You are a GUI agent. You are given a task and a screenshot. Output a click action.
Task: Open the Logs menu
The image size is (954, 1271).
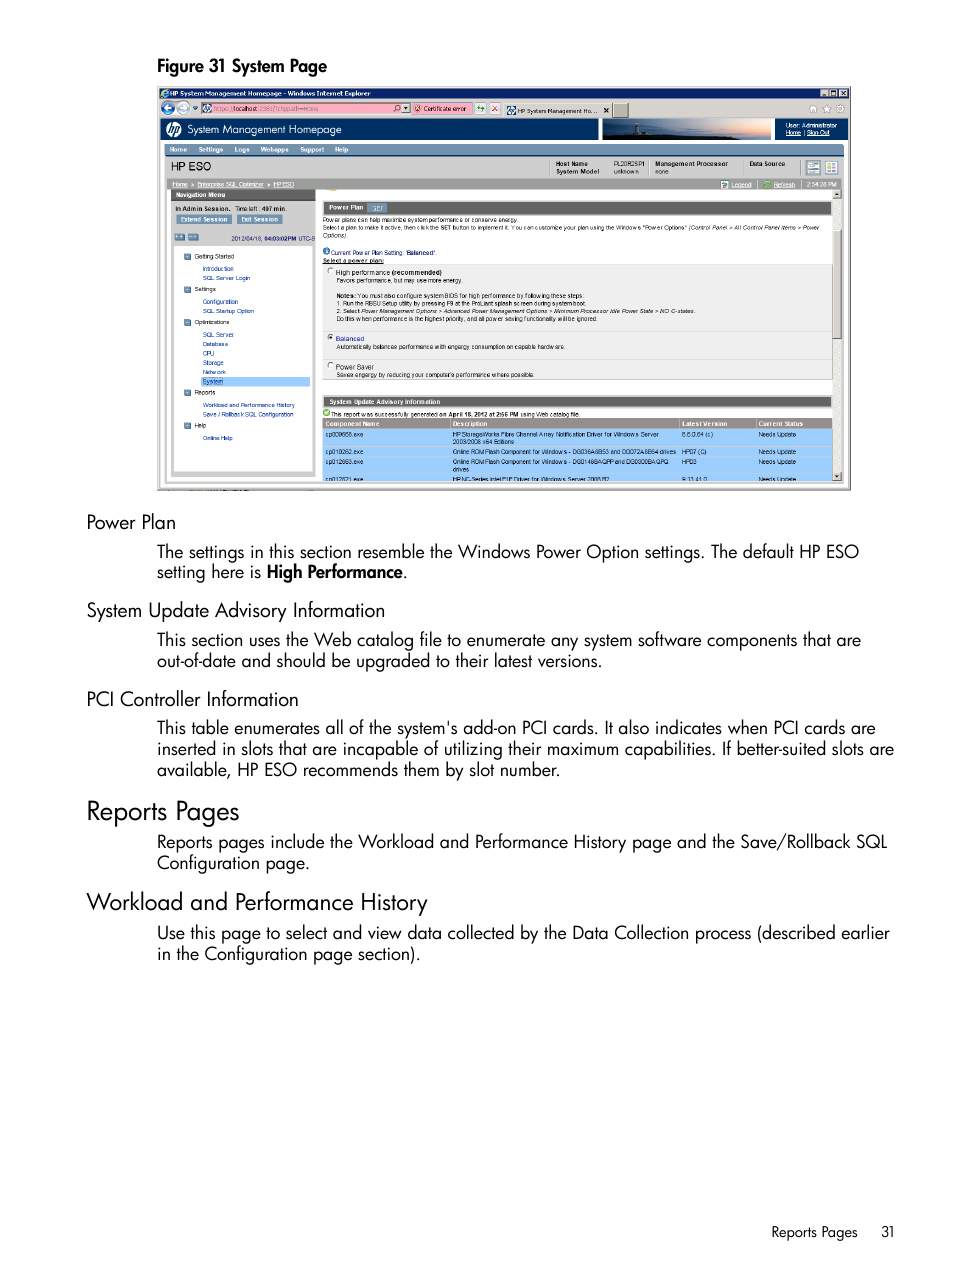tap(242, 149)
